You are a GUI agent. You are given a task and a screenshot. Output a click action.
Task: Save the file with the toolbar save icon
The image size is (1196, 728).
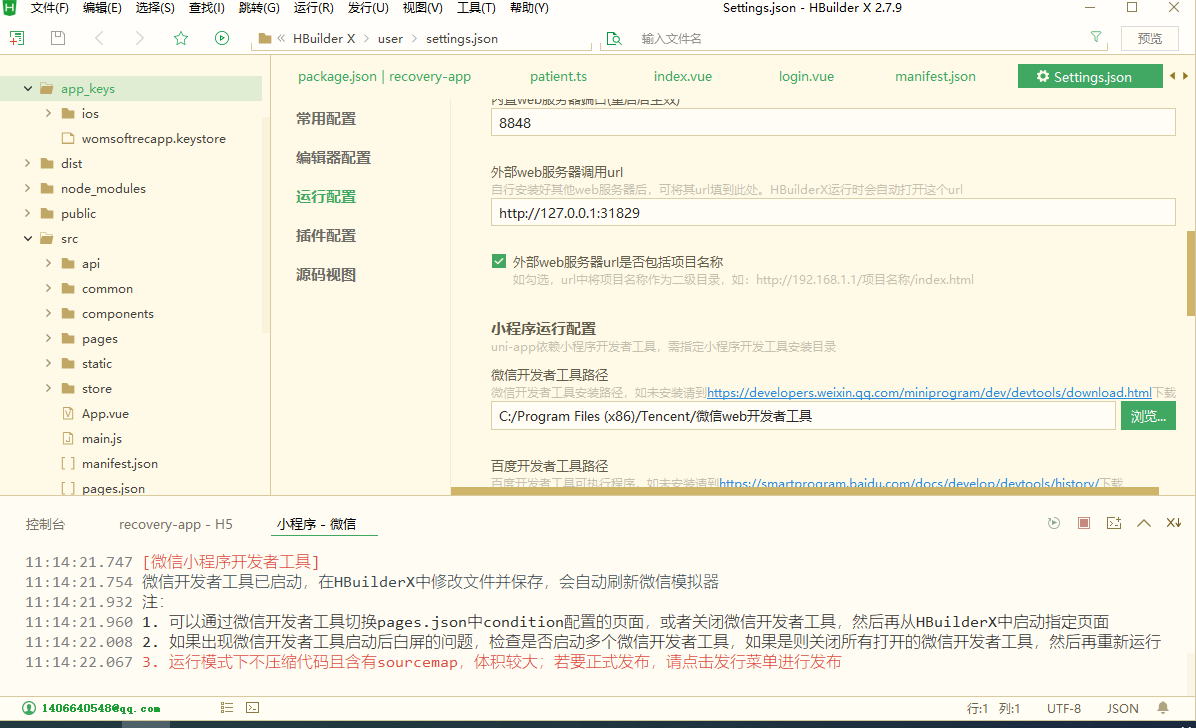pos(57,38)
